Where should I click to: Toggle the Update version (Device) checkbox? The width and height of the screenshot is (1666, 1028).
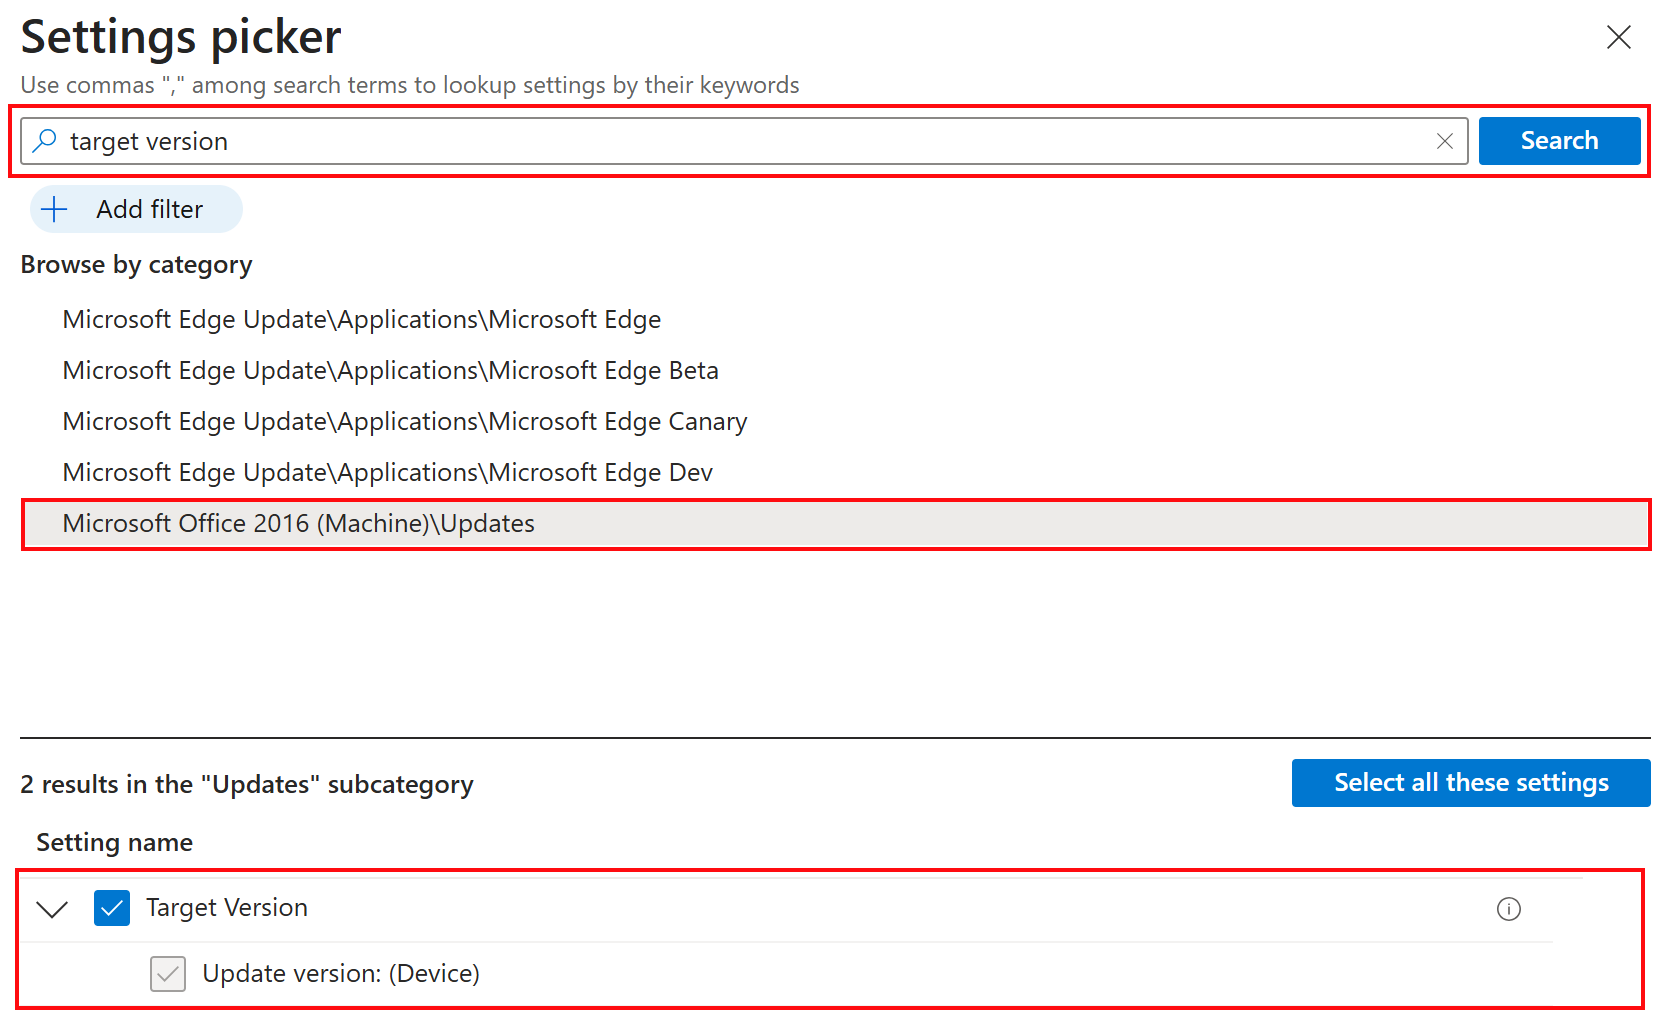click(168, 973)
